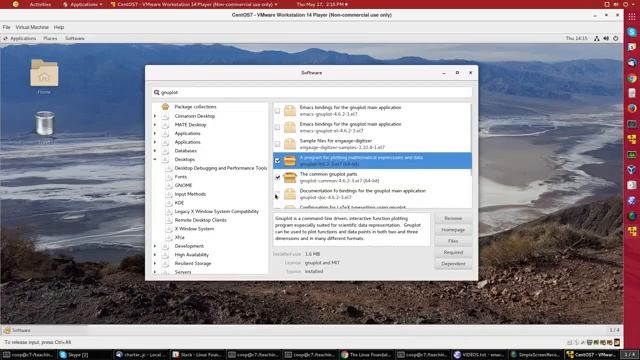Expand the Resilient Storage tree node
Screen dimensions: 640x360
click(155, 263)
